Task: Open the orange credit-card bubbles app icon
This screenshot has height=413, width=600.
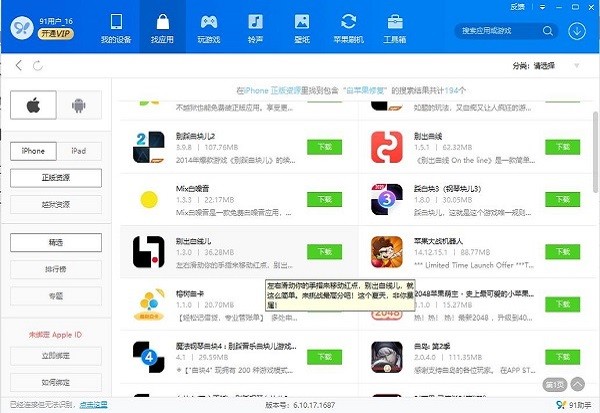Action: [x=148, y=304]
